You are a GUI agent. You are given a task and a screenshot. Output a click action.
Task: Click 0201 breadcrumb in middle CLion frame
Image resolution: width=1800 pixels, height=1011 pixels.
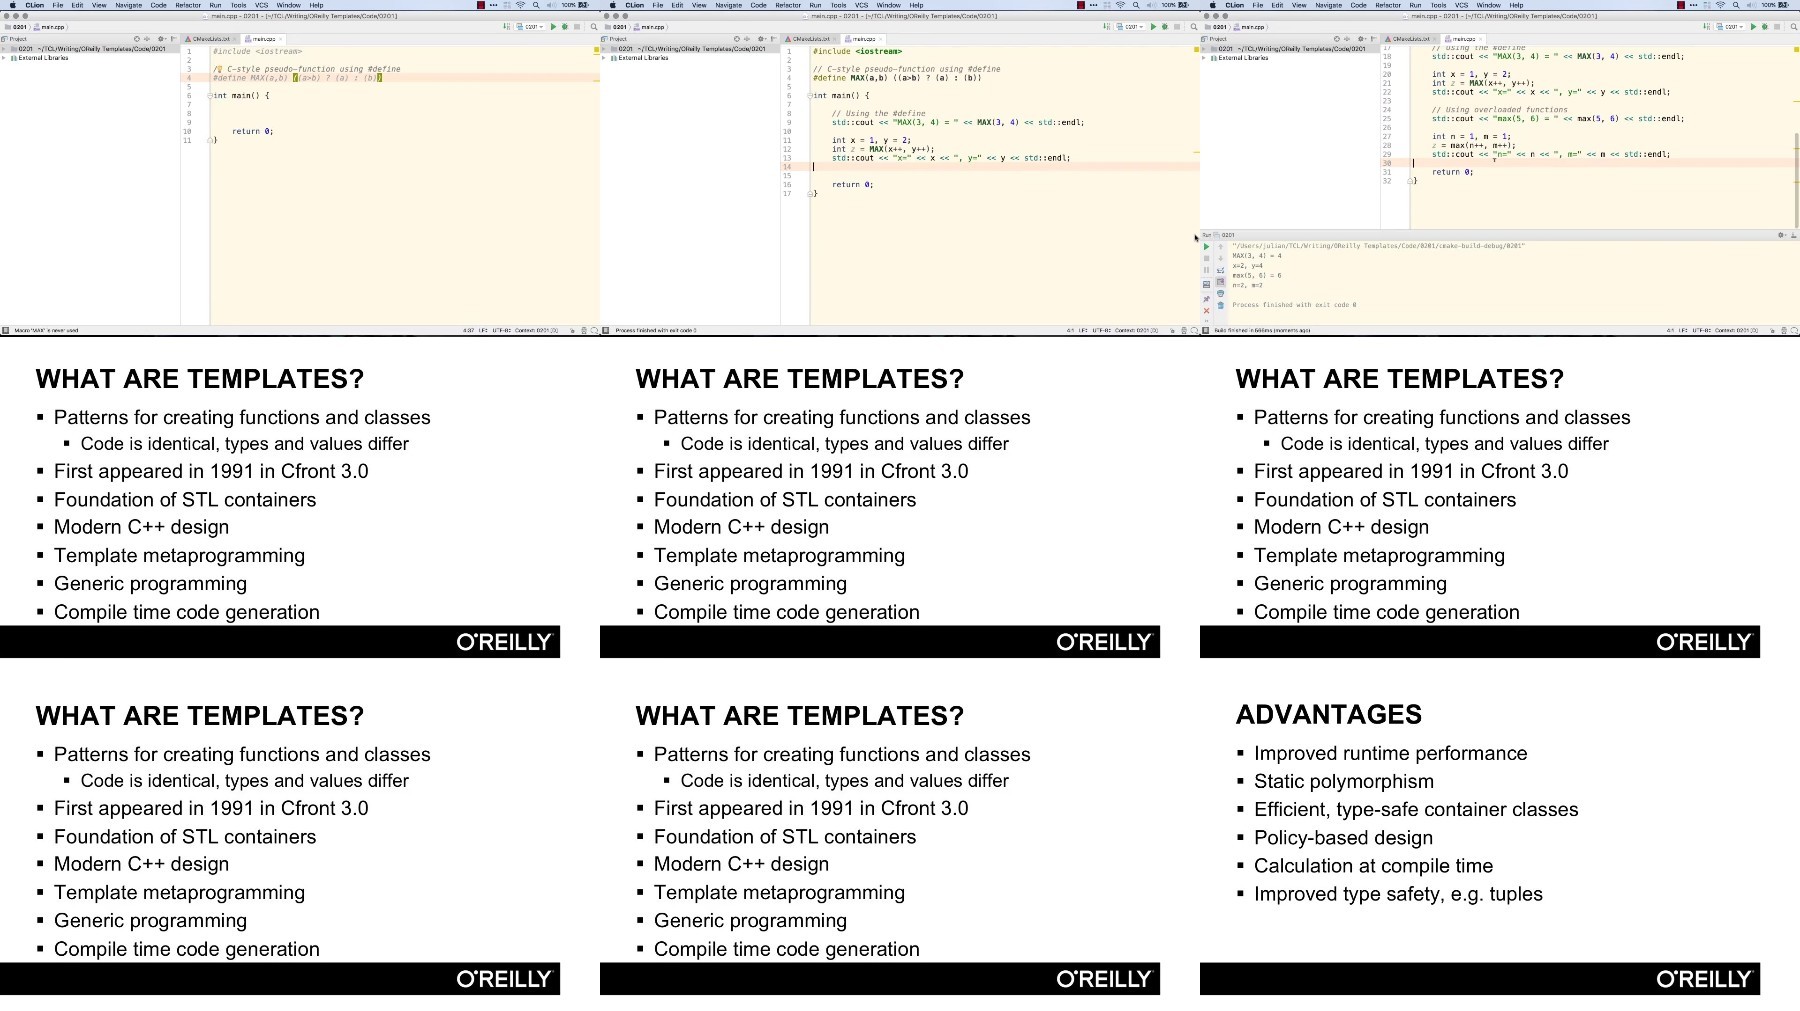click(x=616, y=27)
